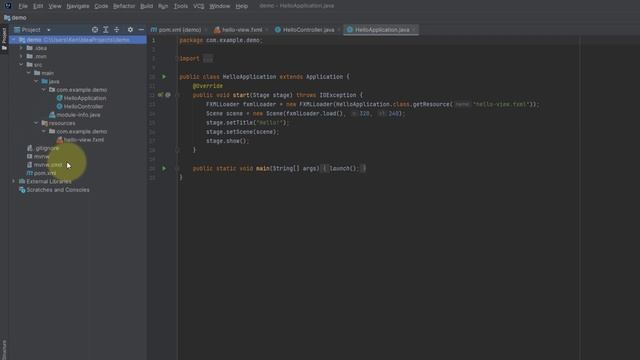Click stage.show() line in editor
Viewport: 640px width, 360px height.
[x=227, y=141]
